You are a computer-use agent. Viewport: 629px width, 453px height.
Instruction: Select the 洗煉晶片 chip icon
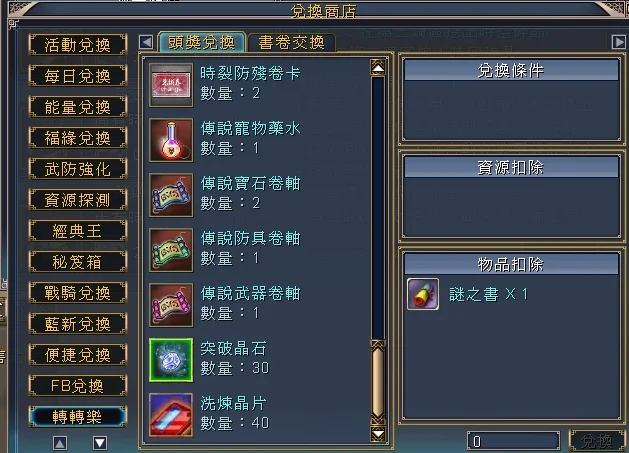tap(171, 415)
